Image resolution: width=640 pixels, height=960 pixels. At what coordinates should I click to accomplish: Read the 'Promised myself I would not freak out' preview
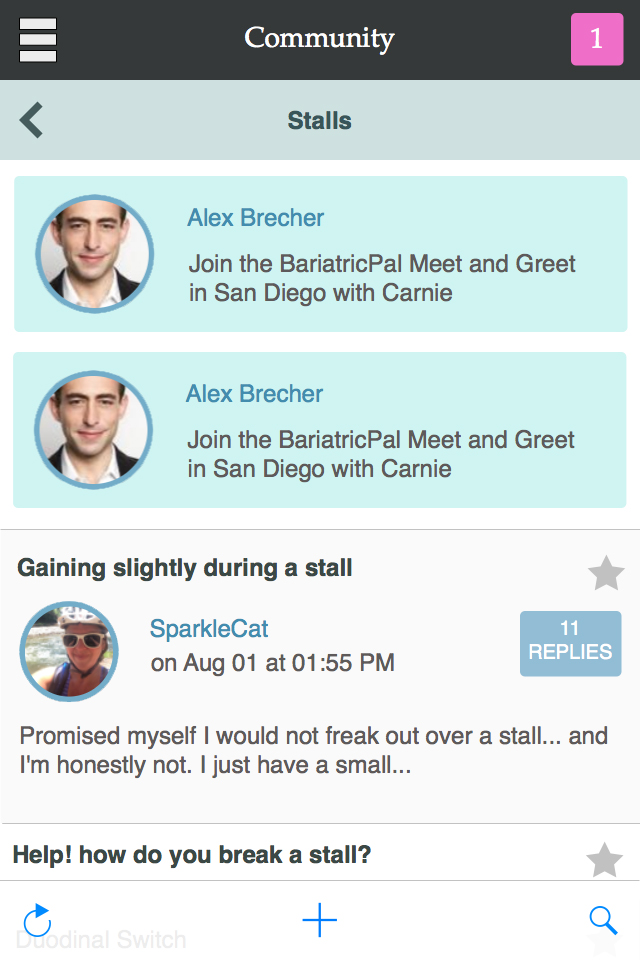[314, 752]
